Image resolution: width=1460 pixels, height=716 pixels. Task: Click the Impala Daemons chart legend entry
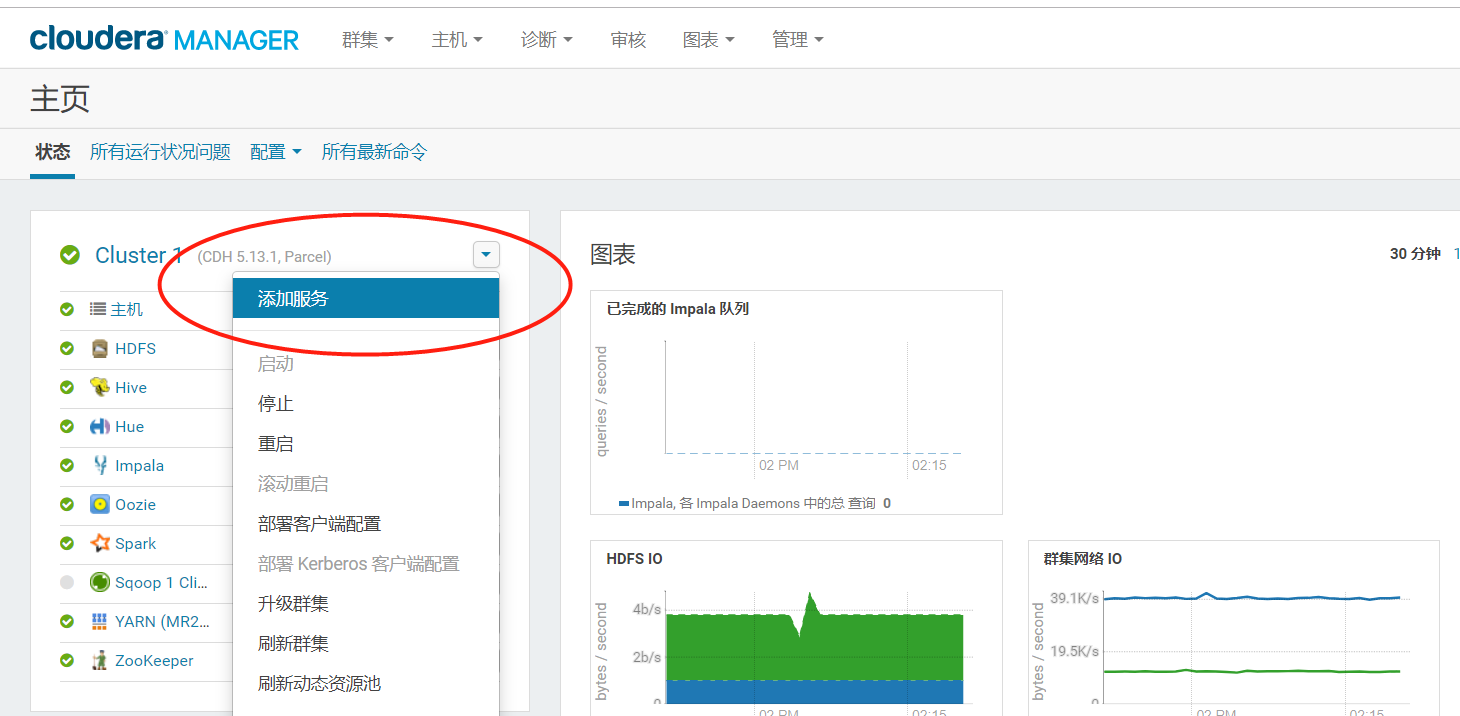tap(755, 503)
